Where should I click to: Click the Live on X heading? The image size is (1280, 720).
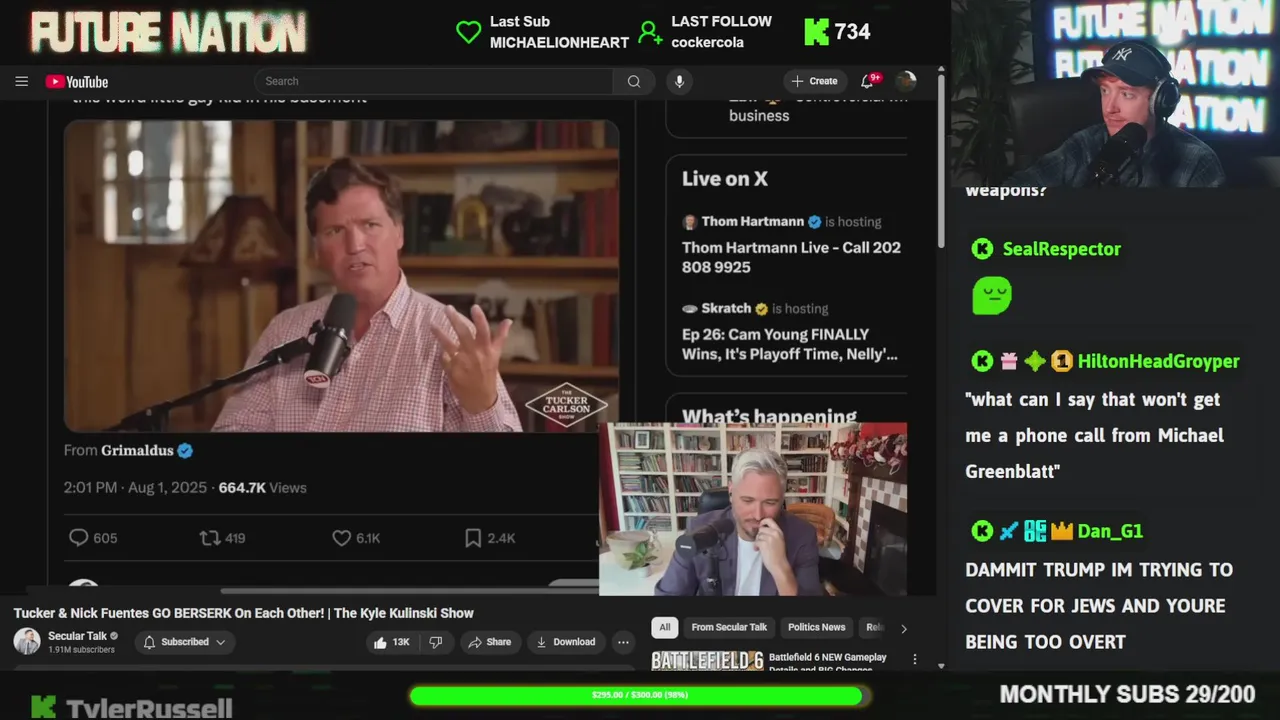(x=724, y=179)
